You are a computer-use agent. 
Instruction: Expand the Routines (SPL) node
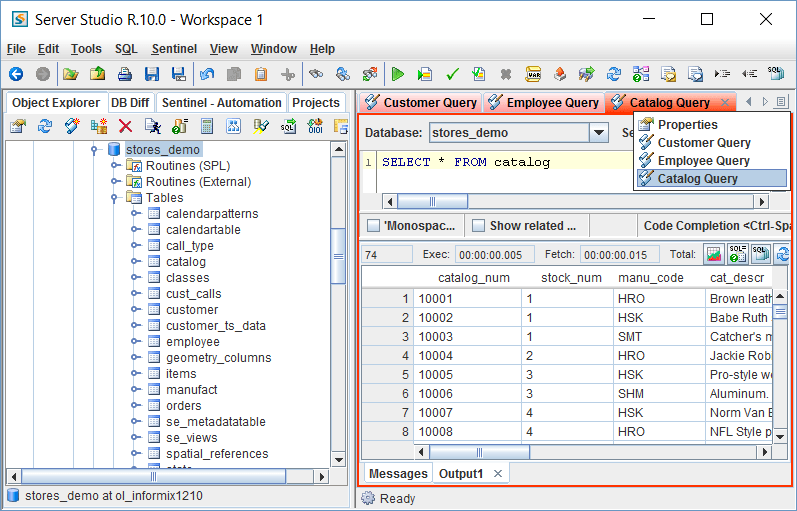(116, 166)
